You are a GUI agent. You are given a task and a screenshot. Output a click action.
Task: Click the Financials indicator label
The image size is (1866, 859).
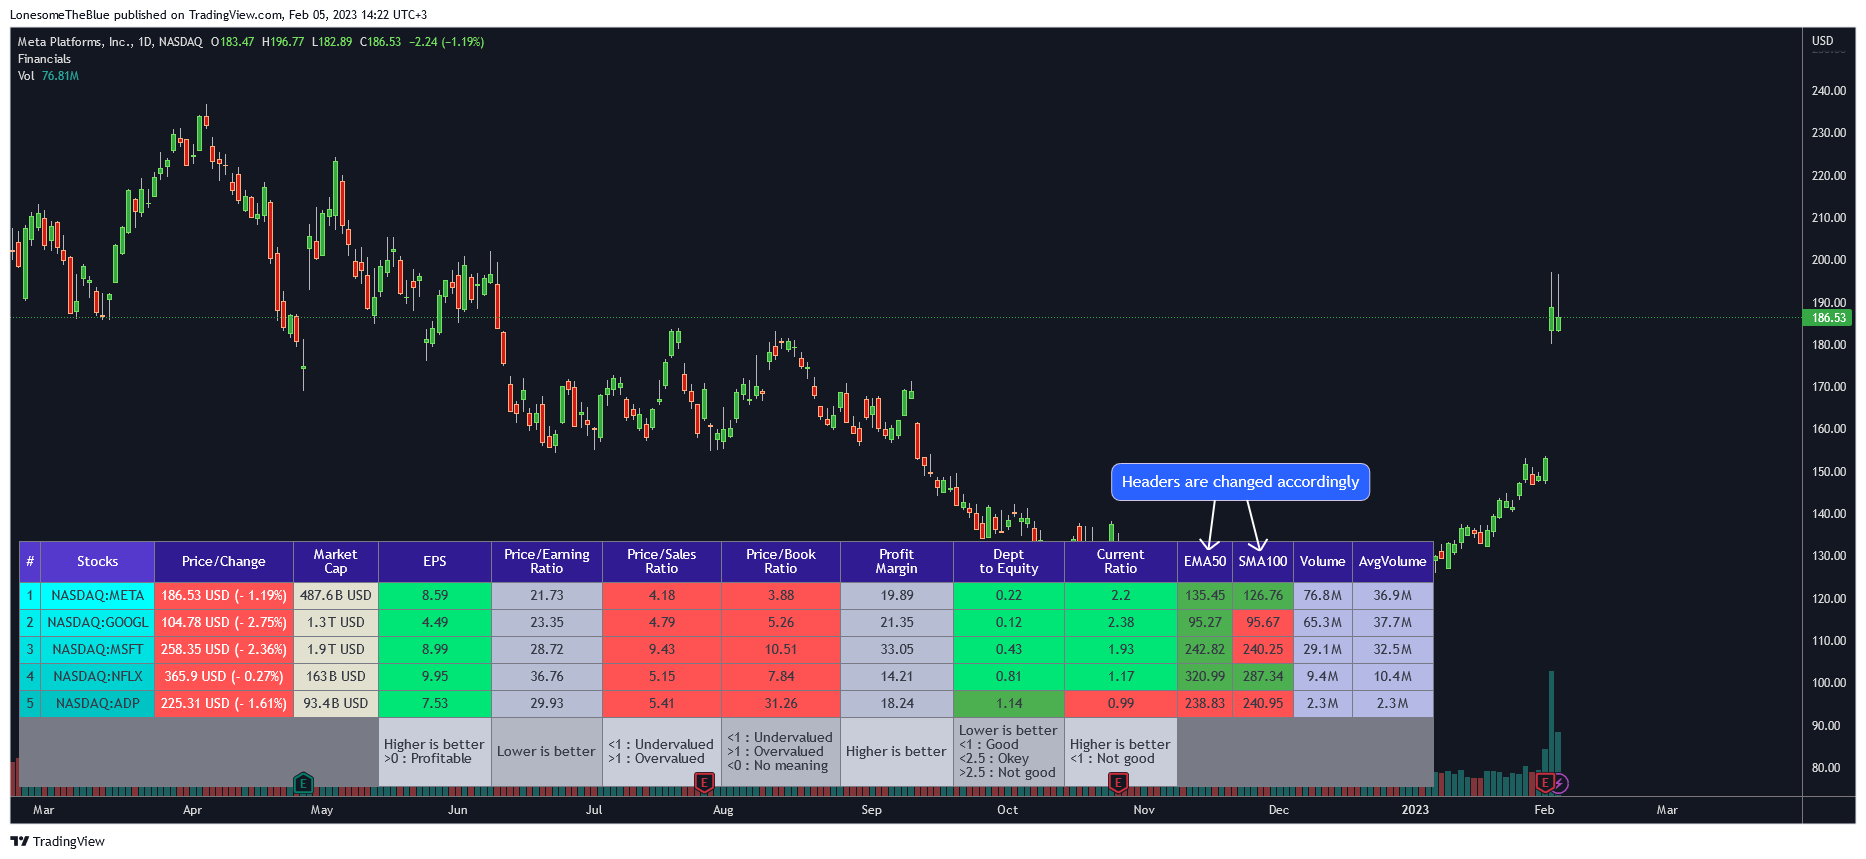[x=44, y=59]
